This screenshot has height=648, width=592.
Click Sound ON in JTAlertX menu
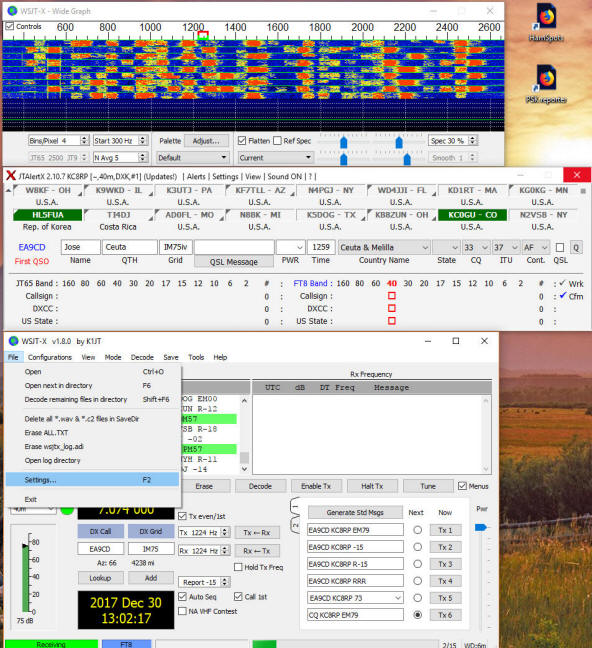(x=284, y=176)
